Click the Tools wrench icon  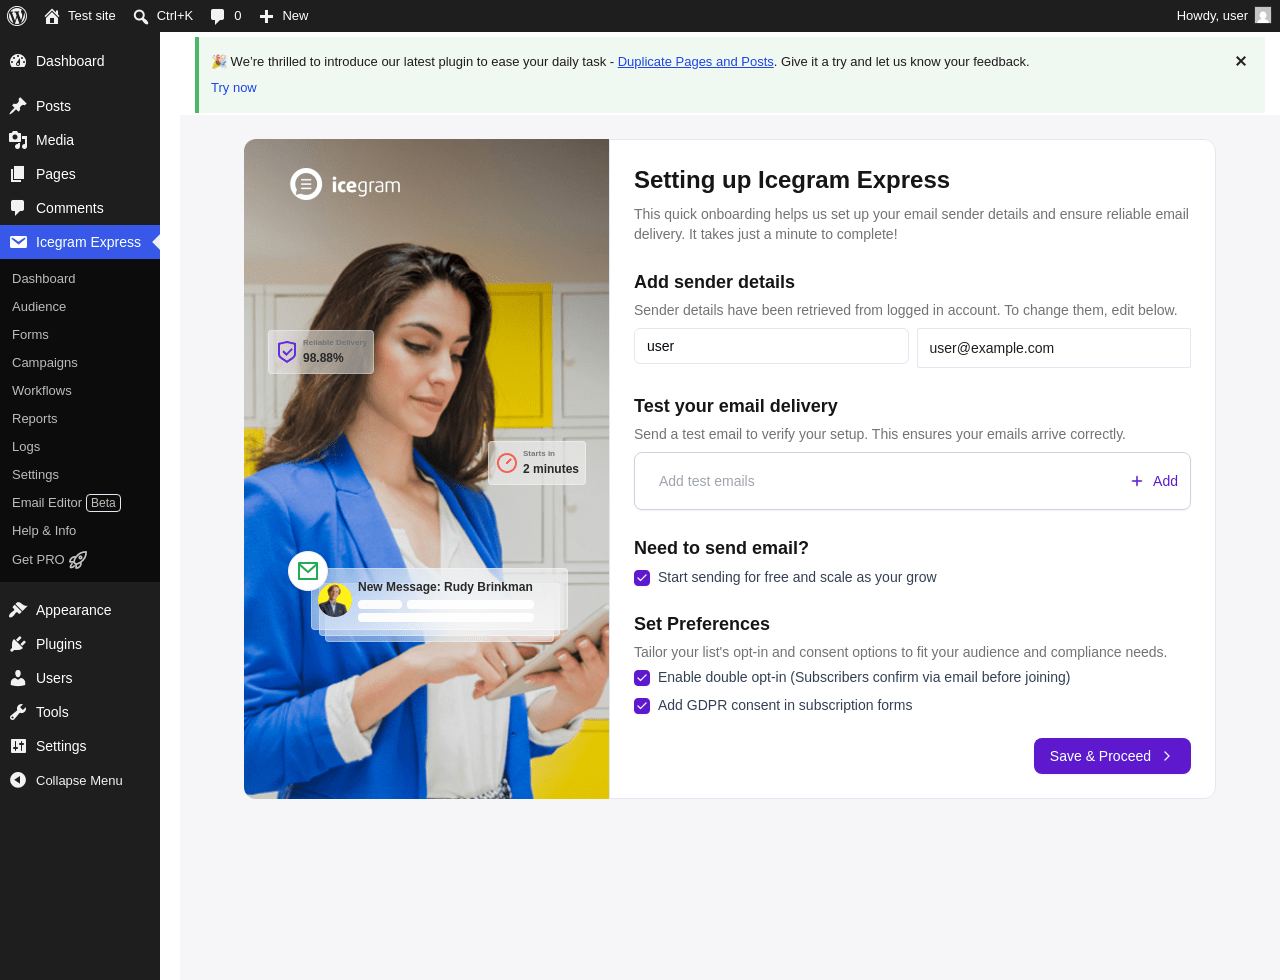[x=18, y=712]
